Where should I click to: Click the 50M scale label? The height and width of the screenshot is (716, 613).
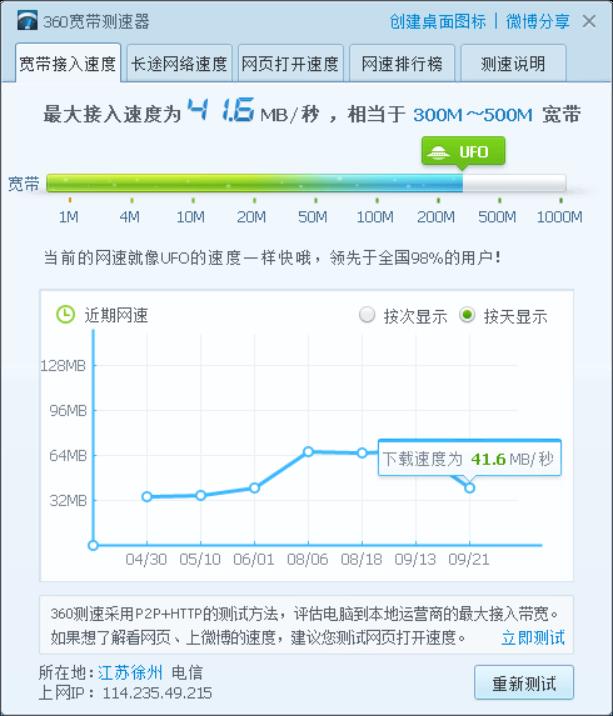313,217
